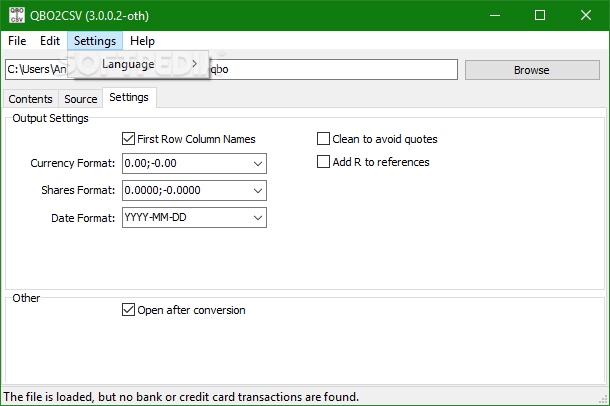Select the Settings tab
610x406 pixels.
[x=129, y=97]
